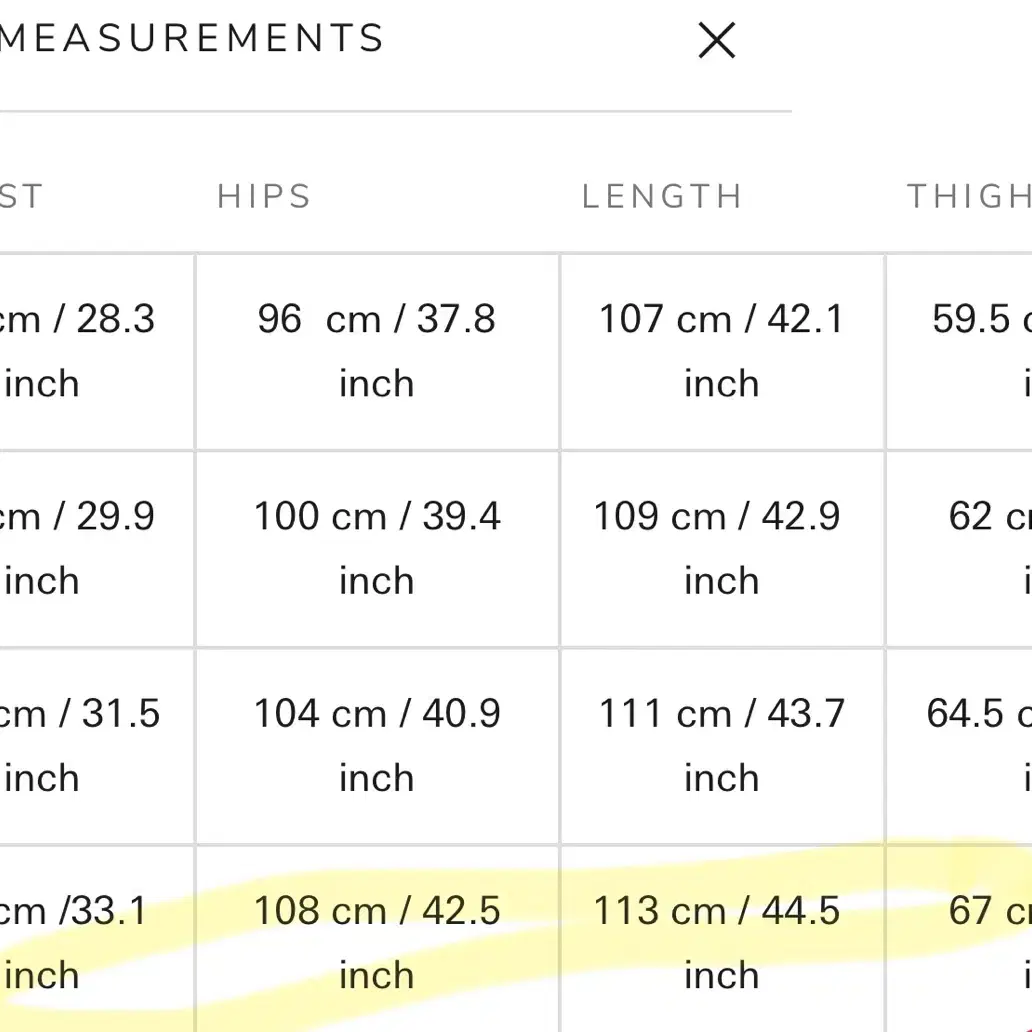Click the THIGH column header
The height and width of the screenshot is (1032, 1032).
(969, 196)
